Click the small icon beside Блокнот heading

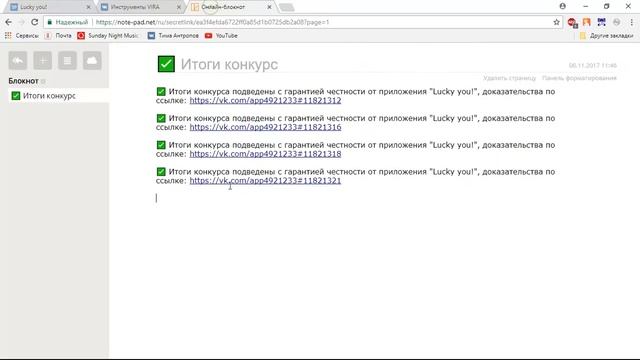click(x=43, y=81)
